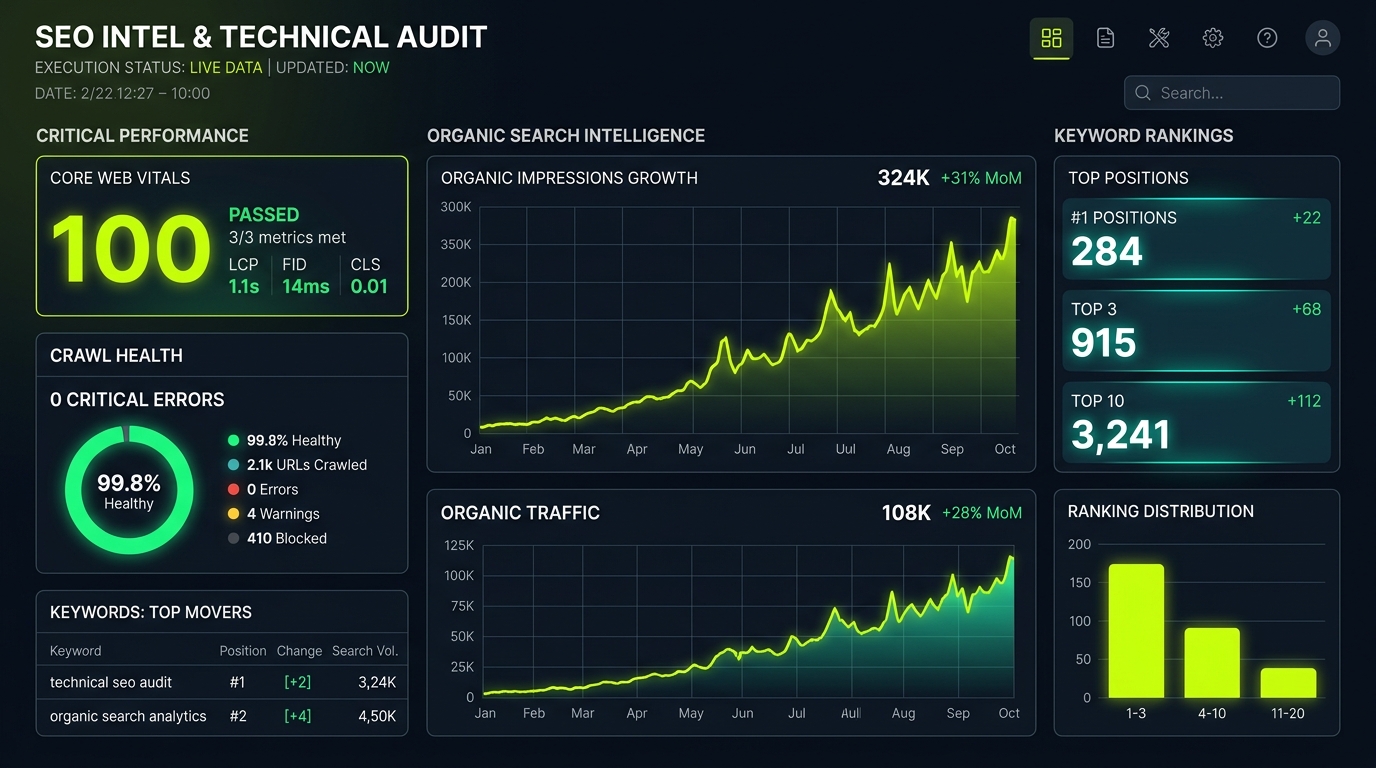Click the FID value "14ms"

306,286
